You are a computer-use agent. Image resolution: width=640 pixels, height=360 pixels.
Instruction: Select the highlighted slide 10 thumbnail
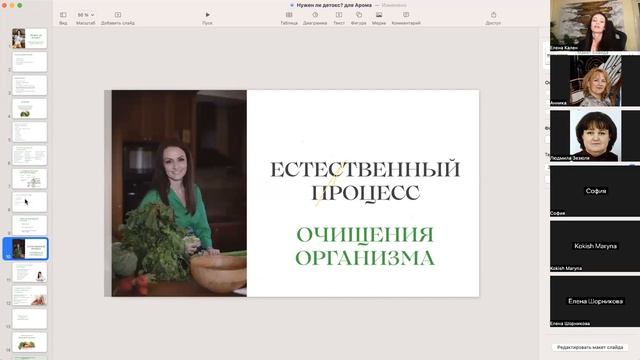point(29,249)
